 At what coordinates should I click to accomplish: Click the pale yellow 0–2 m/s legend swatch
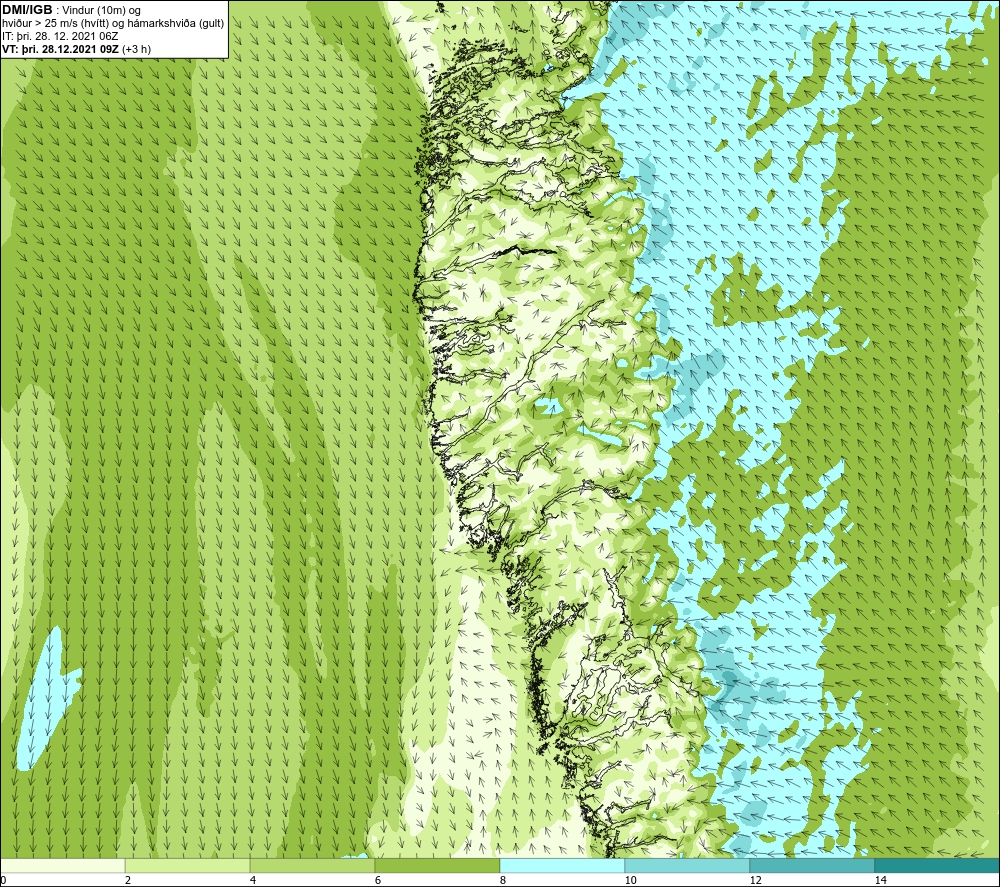[x=62, y=865]
